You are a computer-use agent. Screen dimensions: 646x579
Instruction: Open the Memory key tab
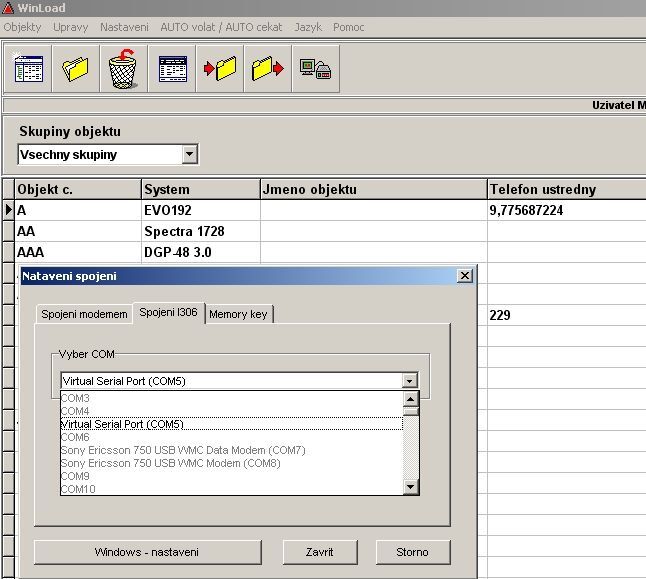tap(238, 314)
